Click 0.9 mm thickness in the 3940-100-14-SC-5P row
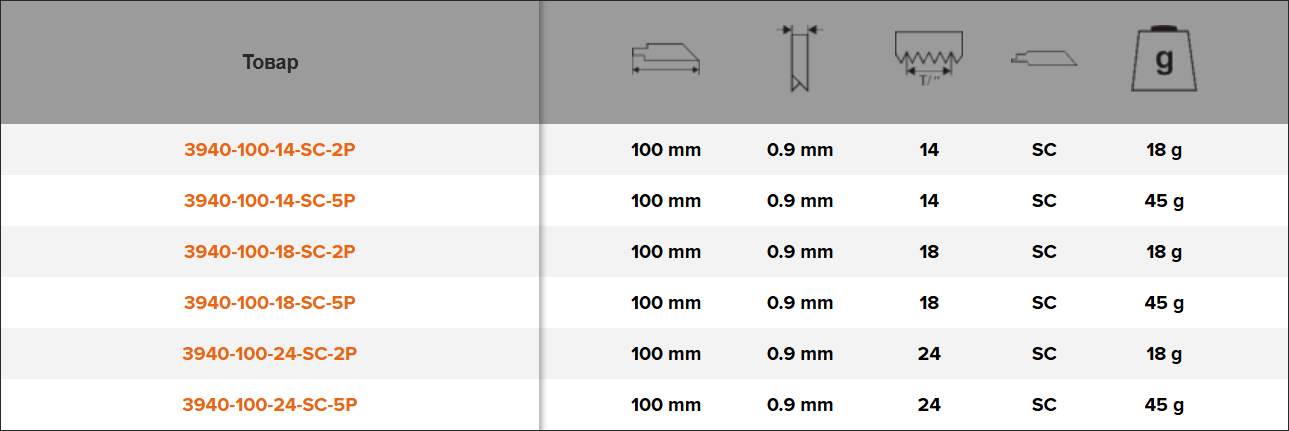The width and height of the screenshot is (1289, 431). click(800, 201)
